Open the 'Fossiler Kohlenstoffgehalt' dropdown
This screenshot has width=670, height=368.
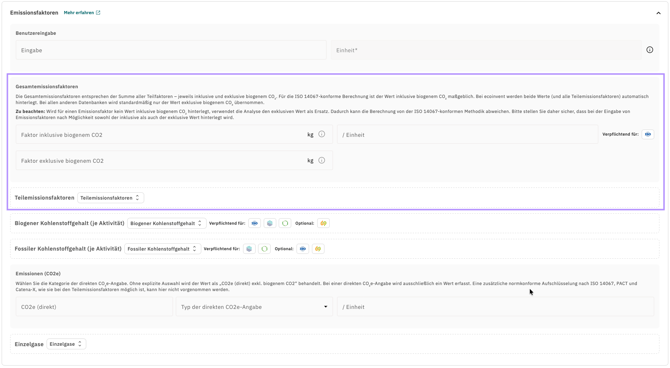(x=162, y=249)
